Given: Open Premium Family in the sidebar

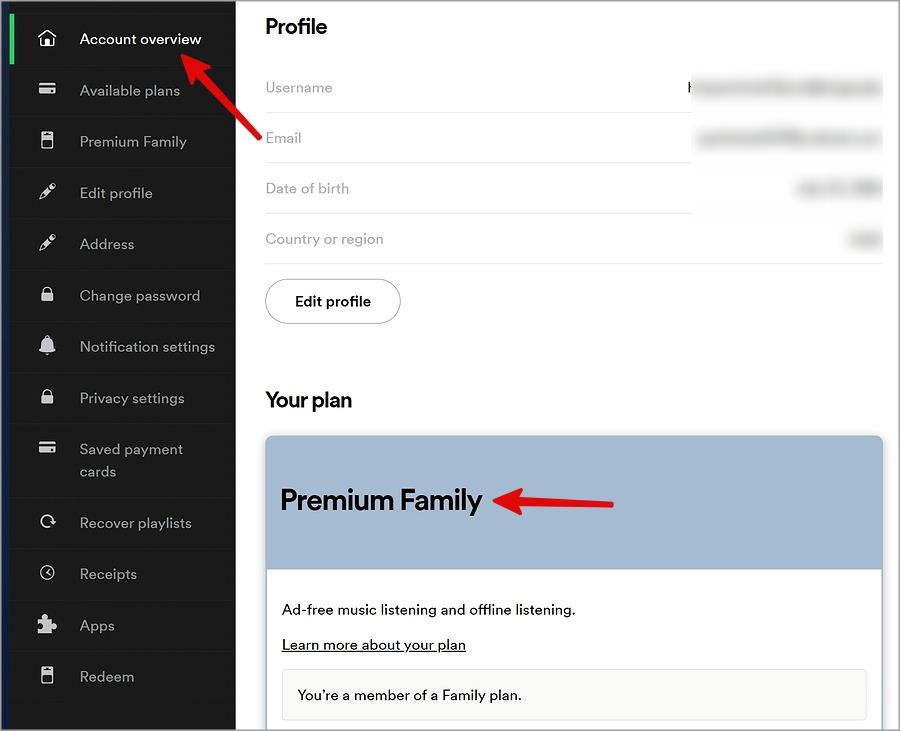Looking at the screenshot, I should (123, 141).
